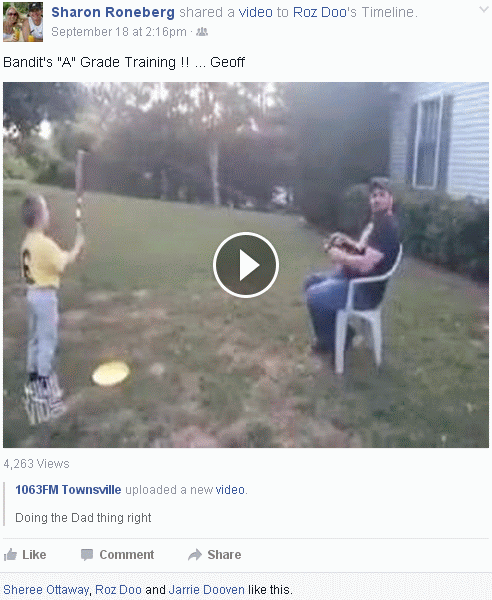This screenshot has width=492, height=600.
Task: Play the shared video
Action: point(246,265)
